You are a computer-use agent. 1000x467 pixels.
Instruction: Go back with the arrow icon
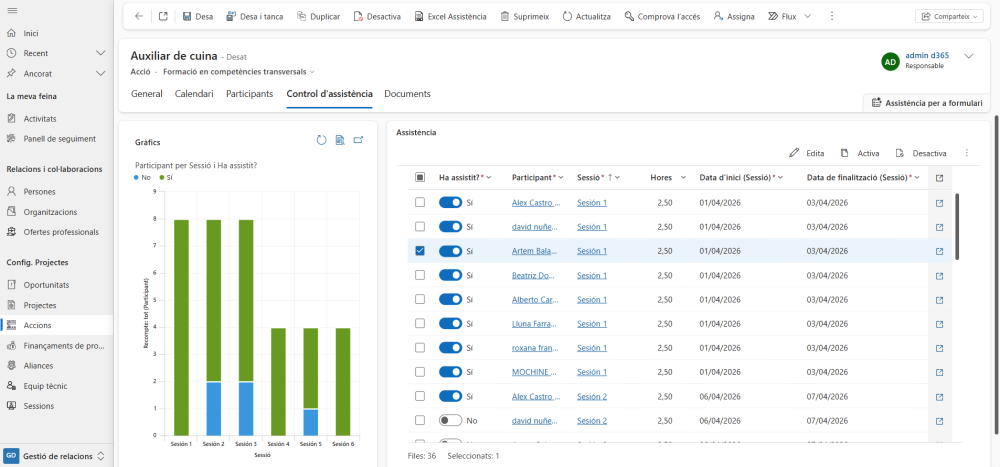coord(139,17)
